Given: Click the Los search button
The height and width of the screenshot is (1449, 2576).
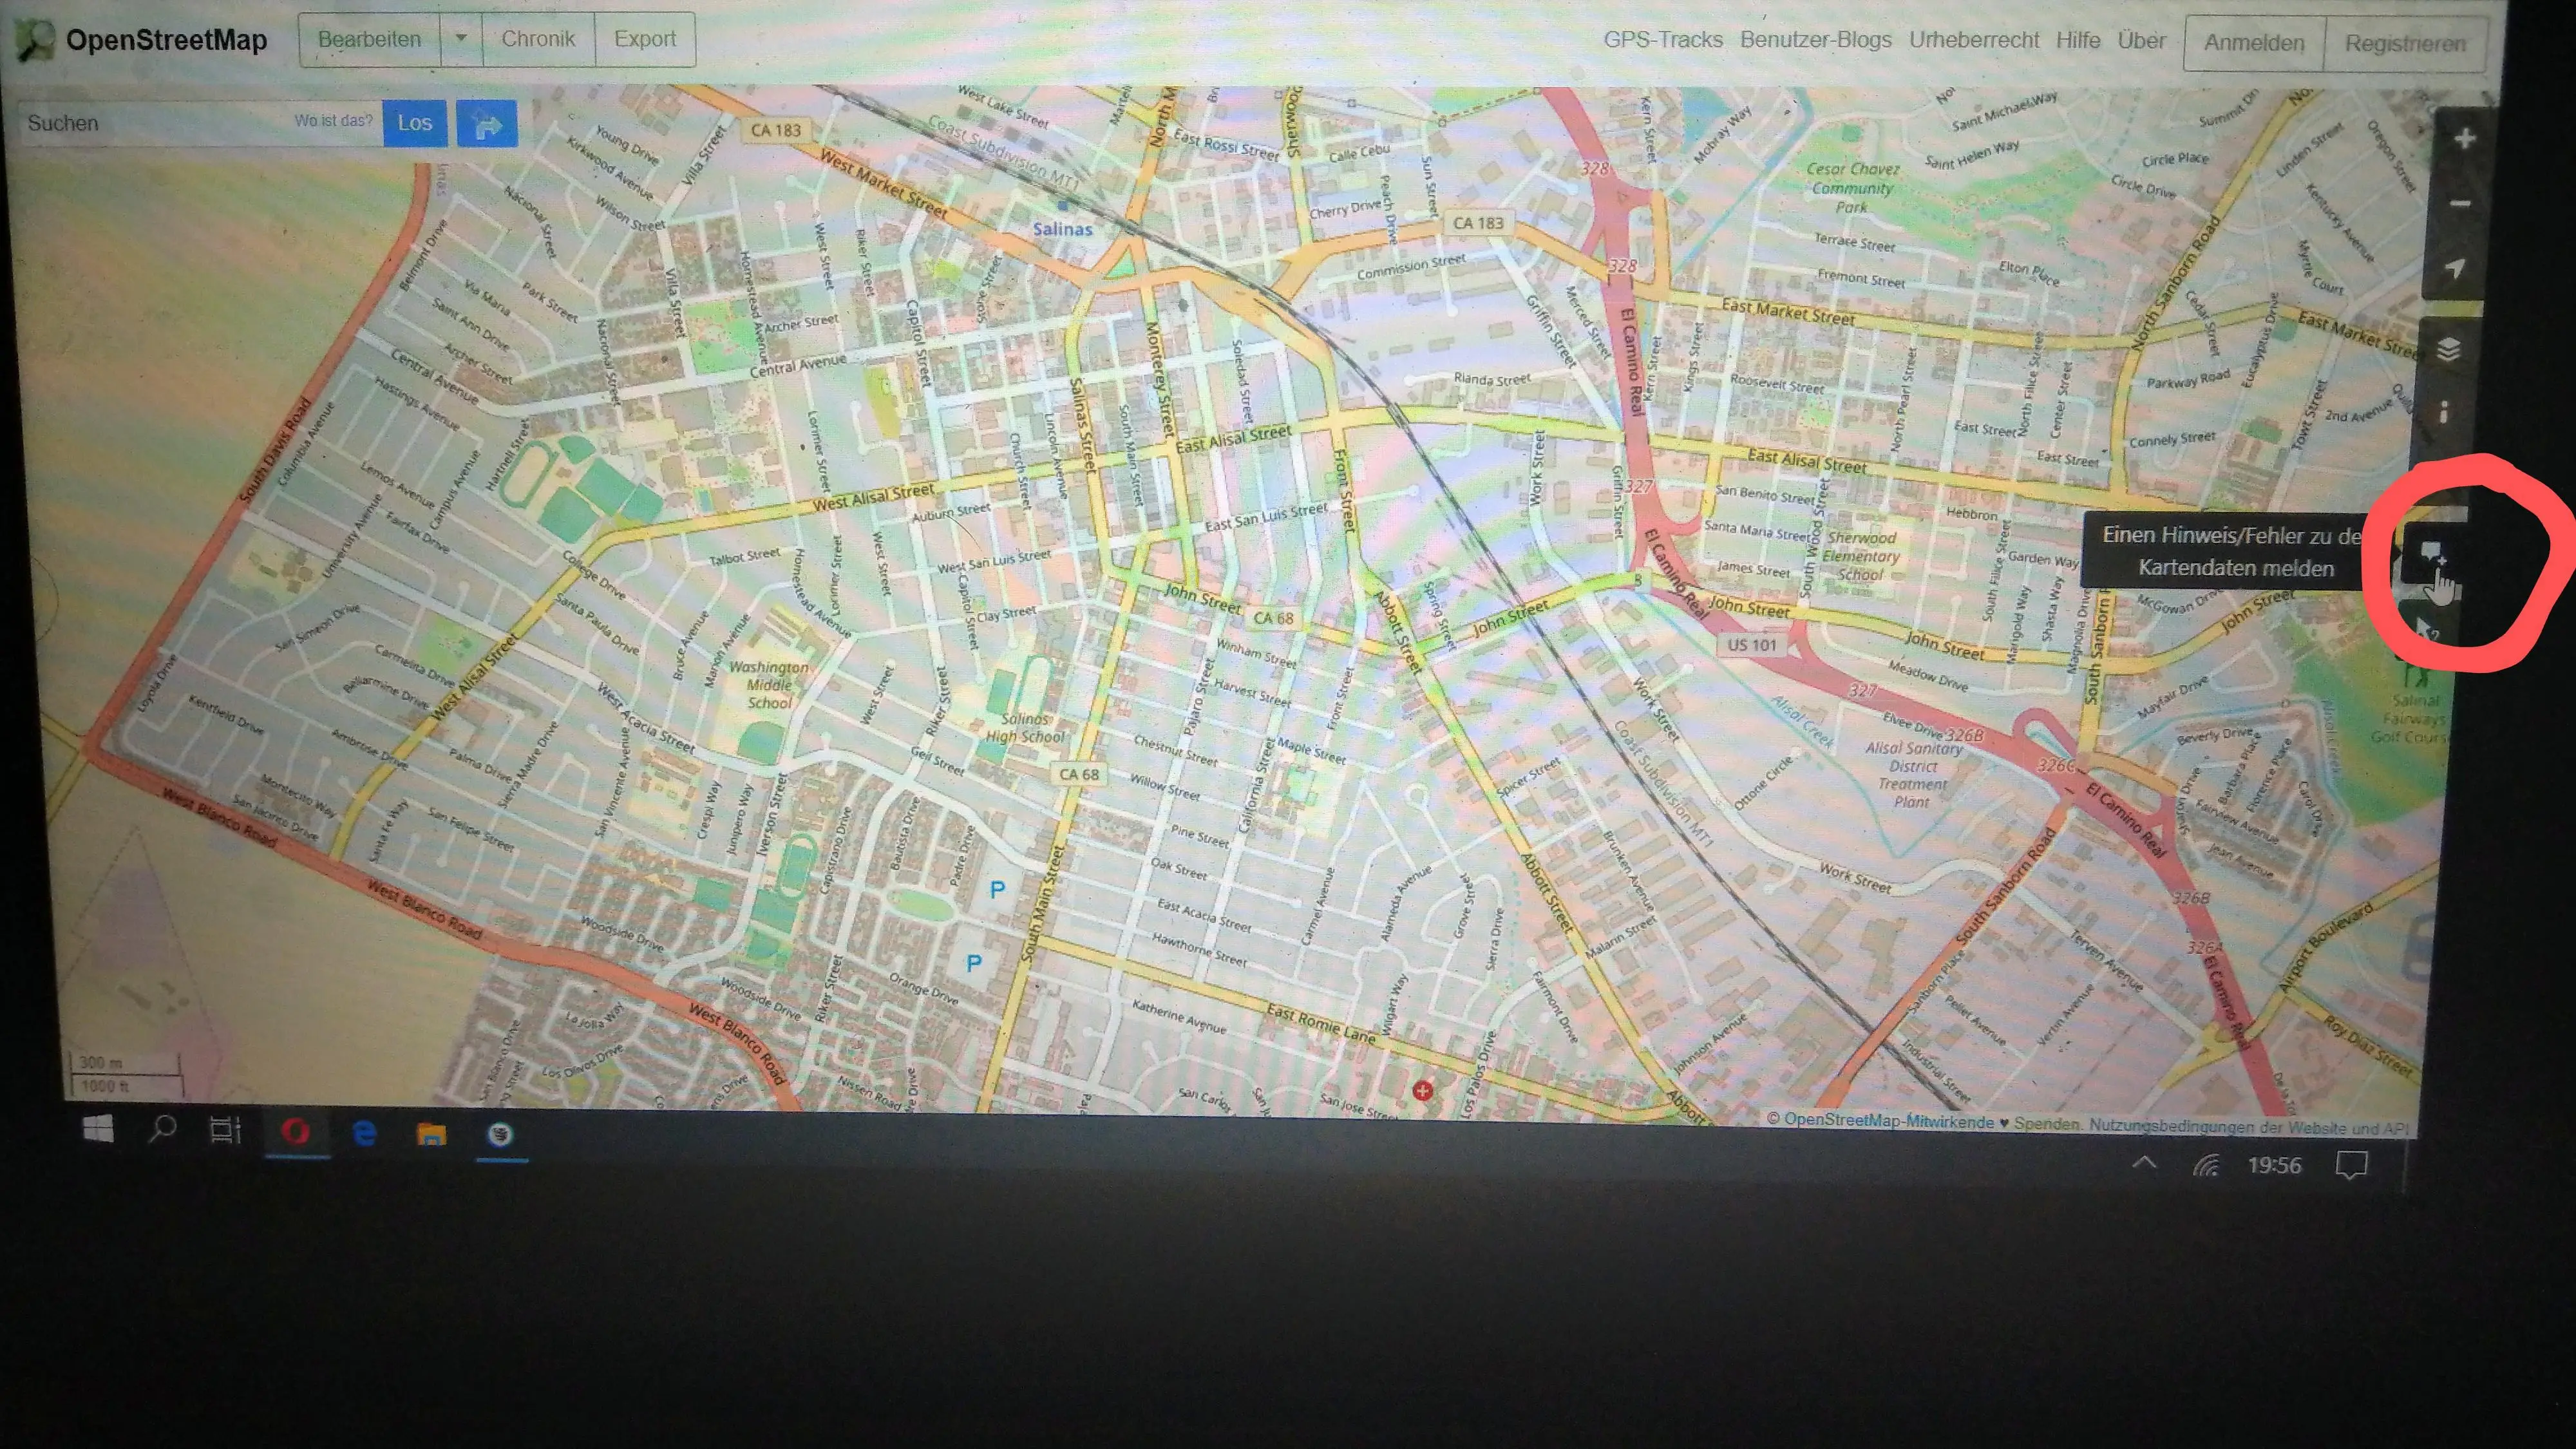Looking at the screenshot, I should (415, 123).
